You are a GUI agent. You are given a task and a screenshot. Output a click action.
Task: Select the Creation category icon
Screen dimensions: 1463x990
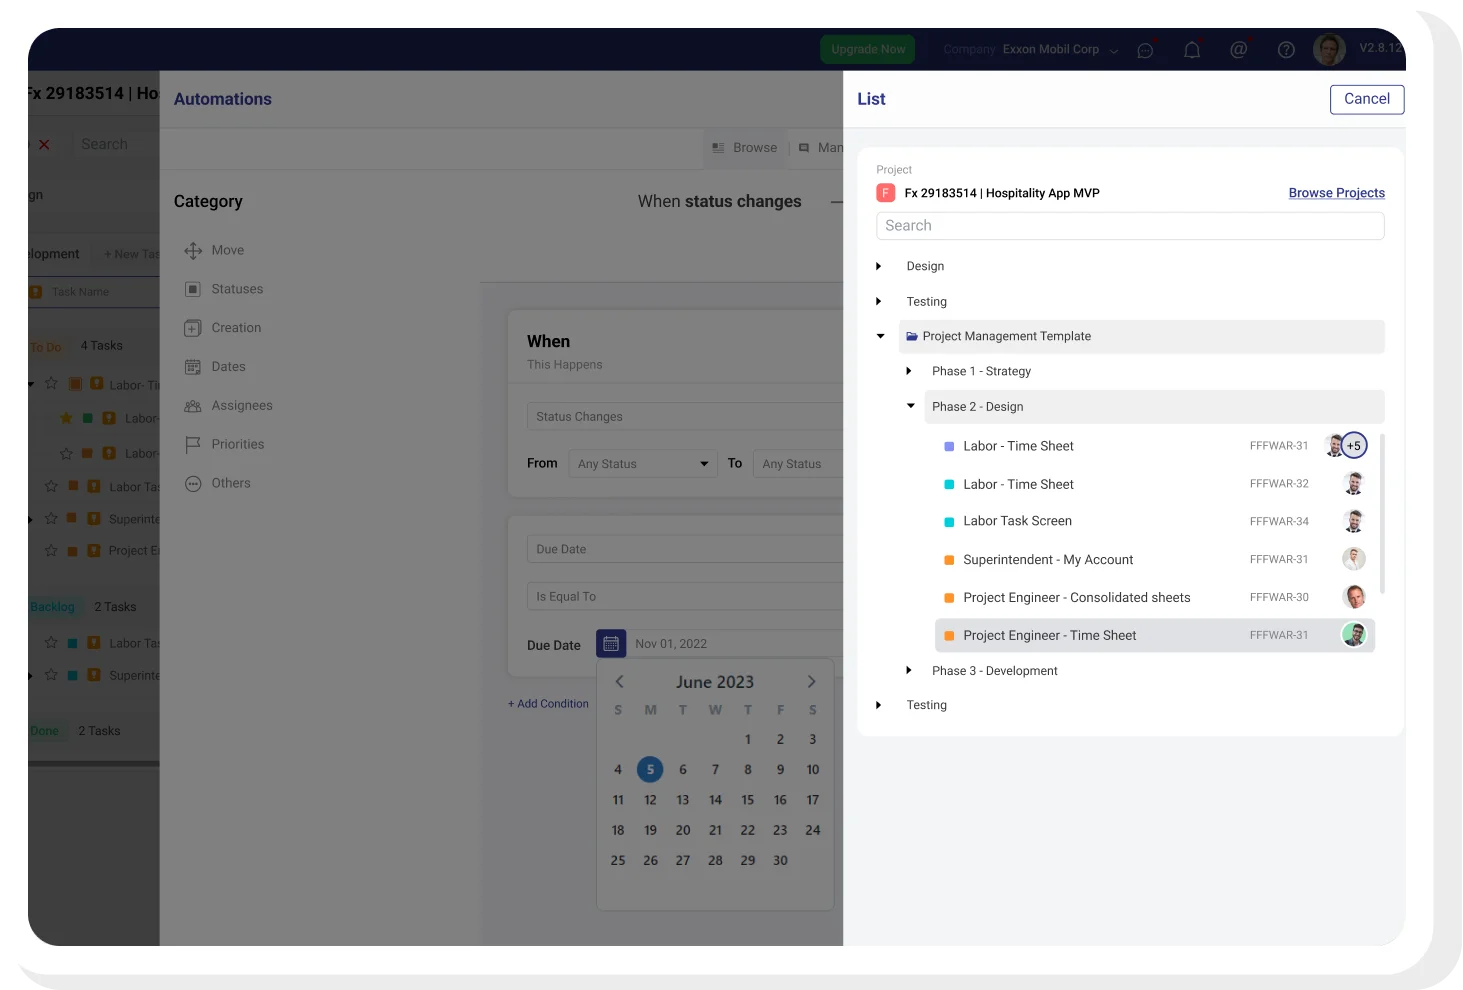pos(193,328)
